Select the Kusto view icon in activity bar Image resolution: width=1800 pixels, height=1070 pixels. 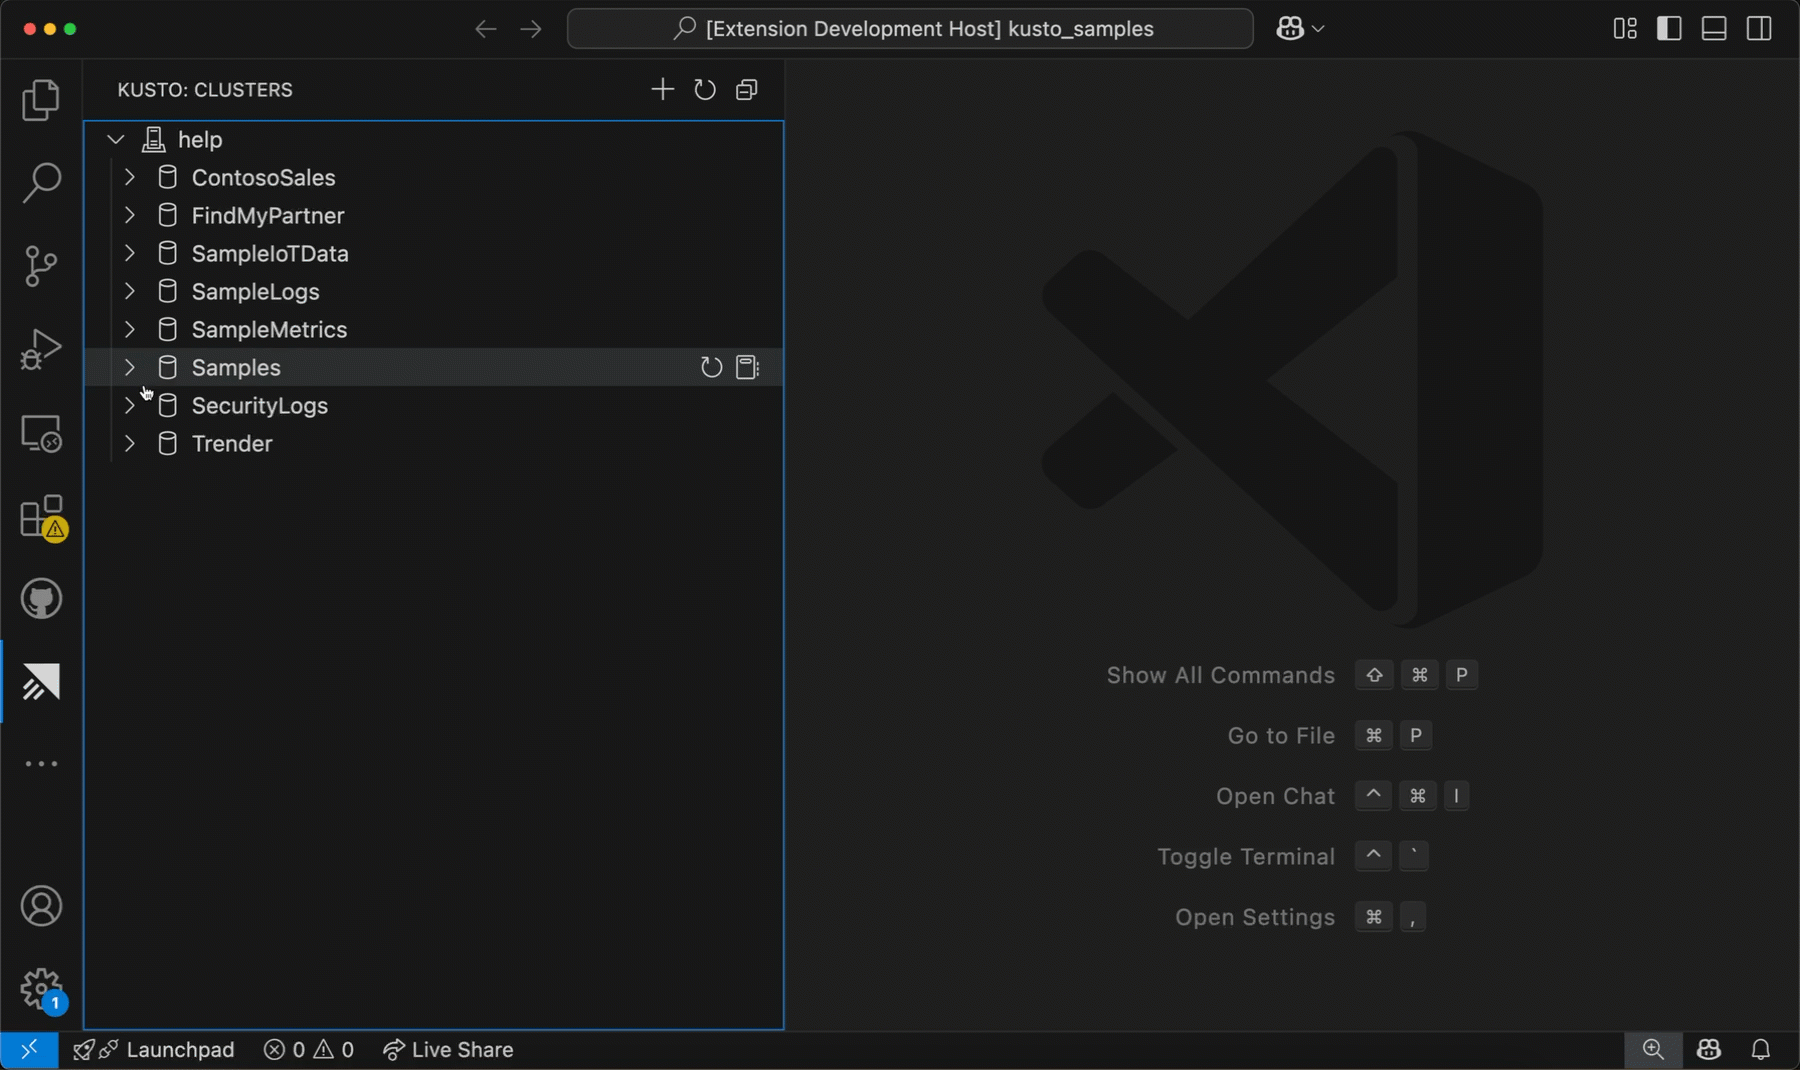[41, 682]
